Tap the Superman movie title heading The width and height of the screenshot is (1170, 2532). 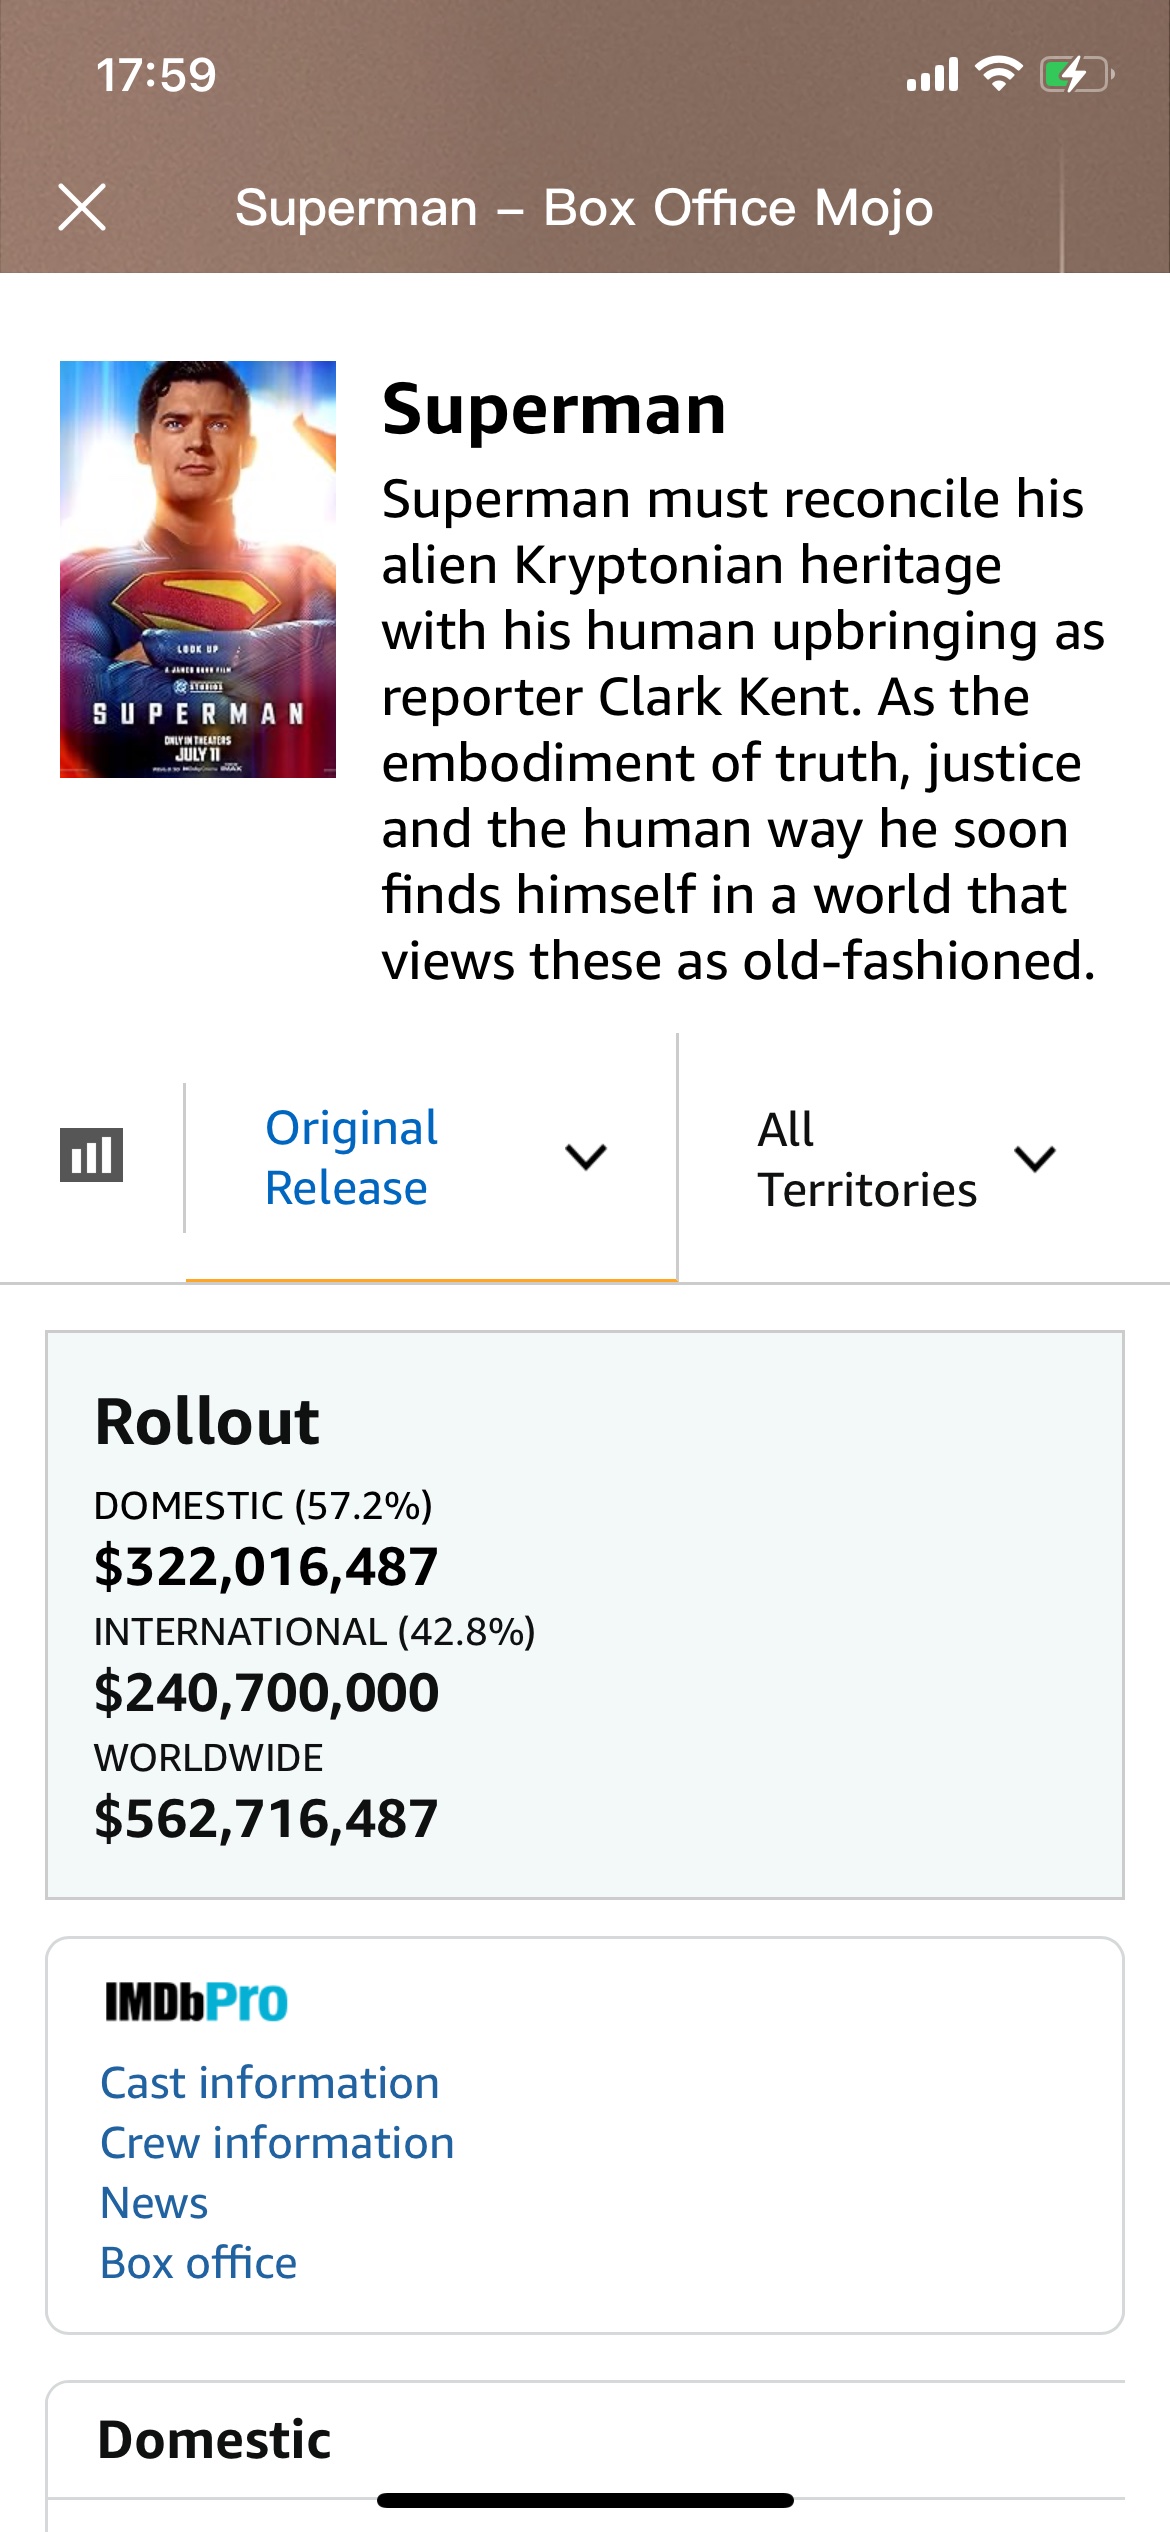pos(554,410)
